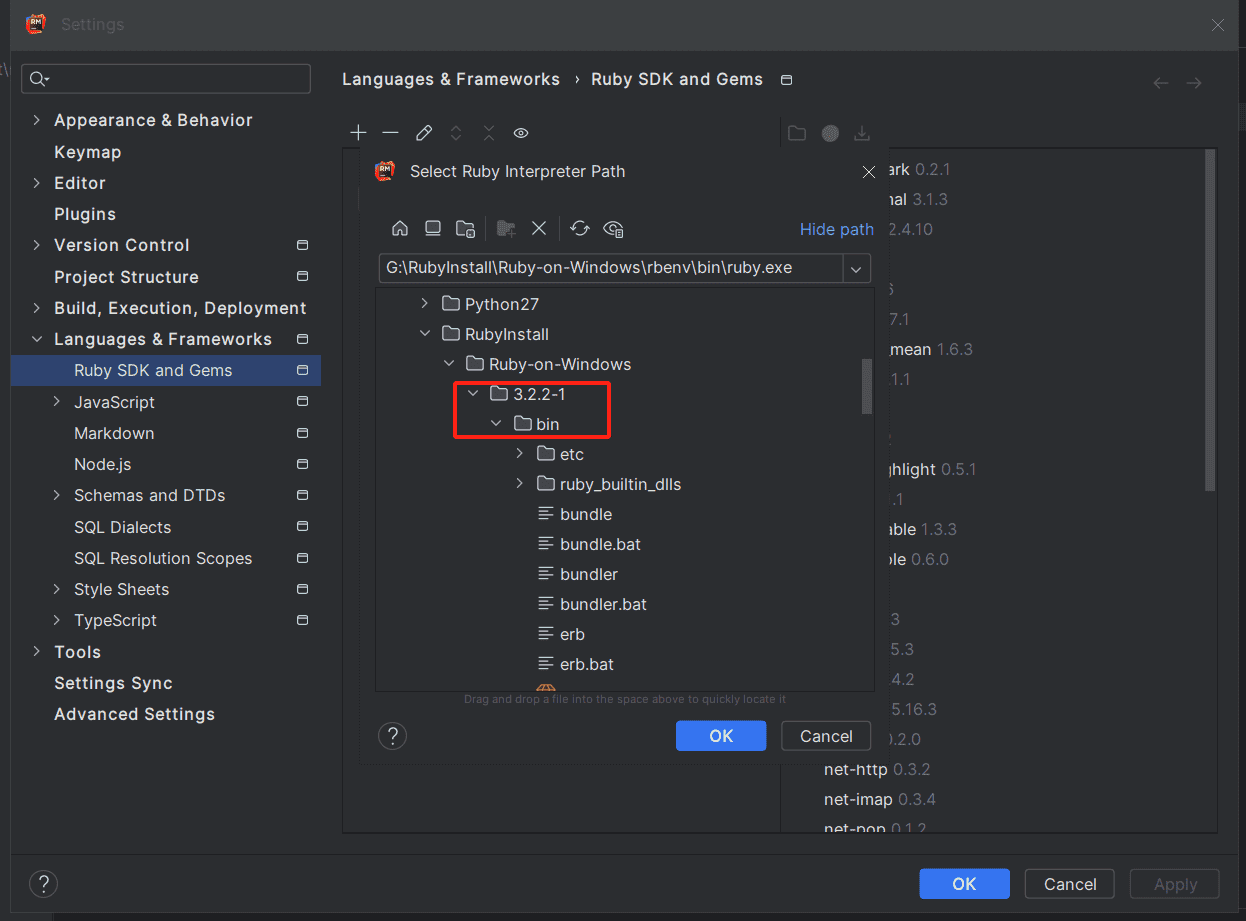
Task: Expand the Schemas and DTDs node
Action: click(57, 495)
